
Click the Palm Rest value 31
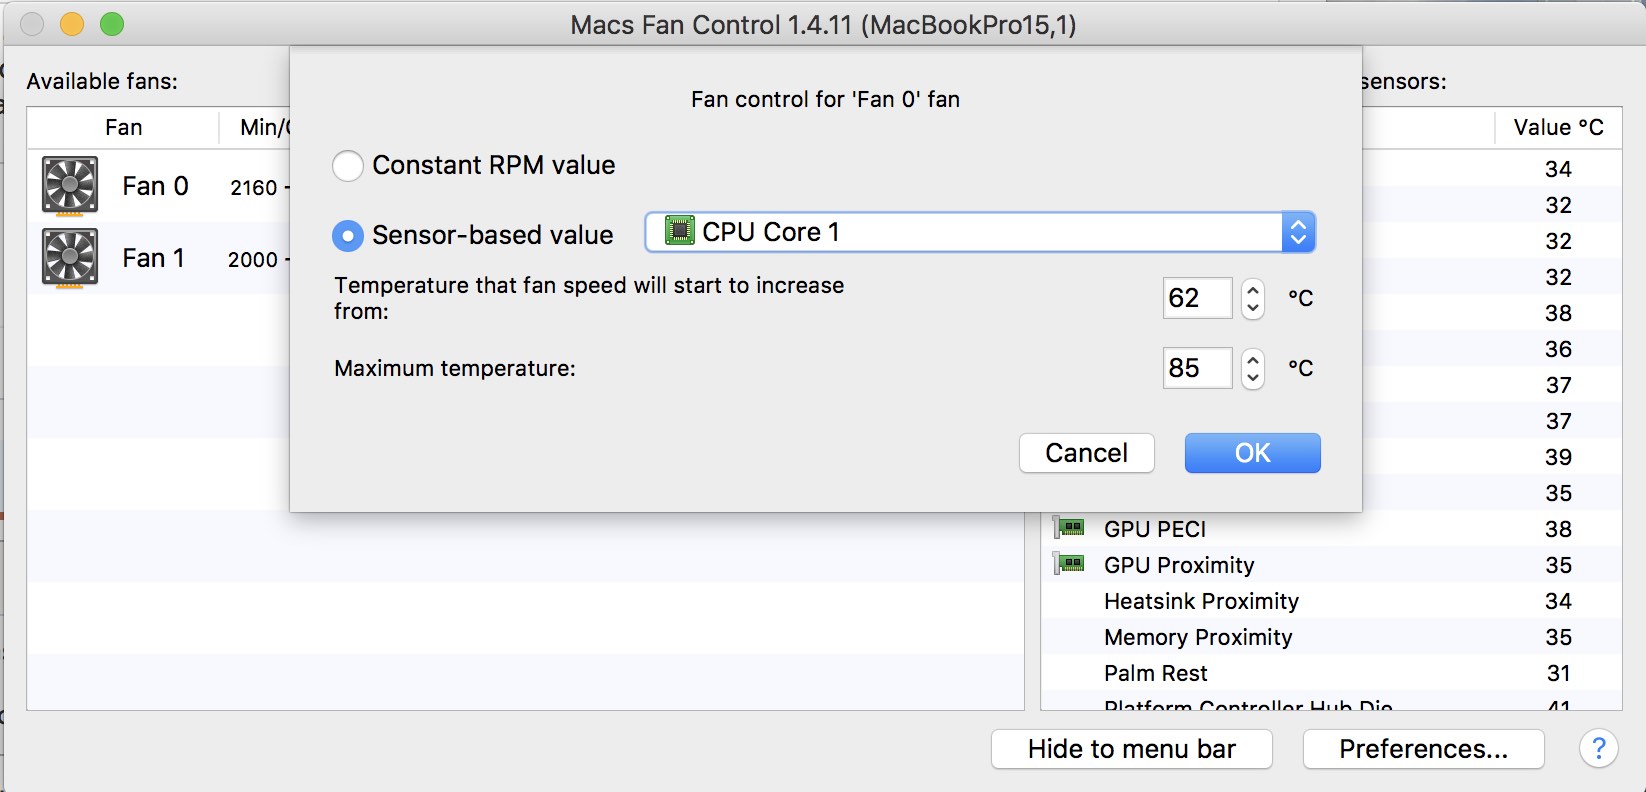pos(1558,673)
